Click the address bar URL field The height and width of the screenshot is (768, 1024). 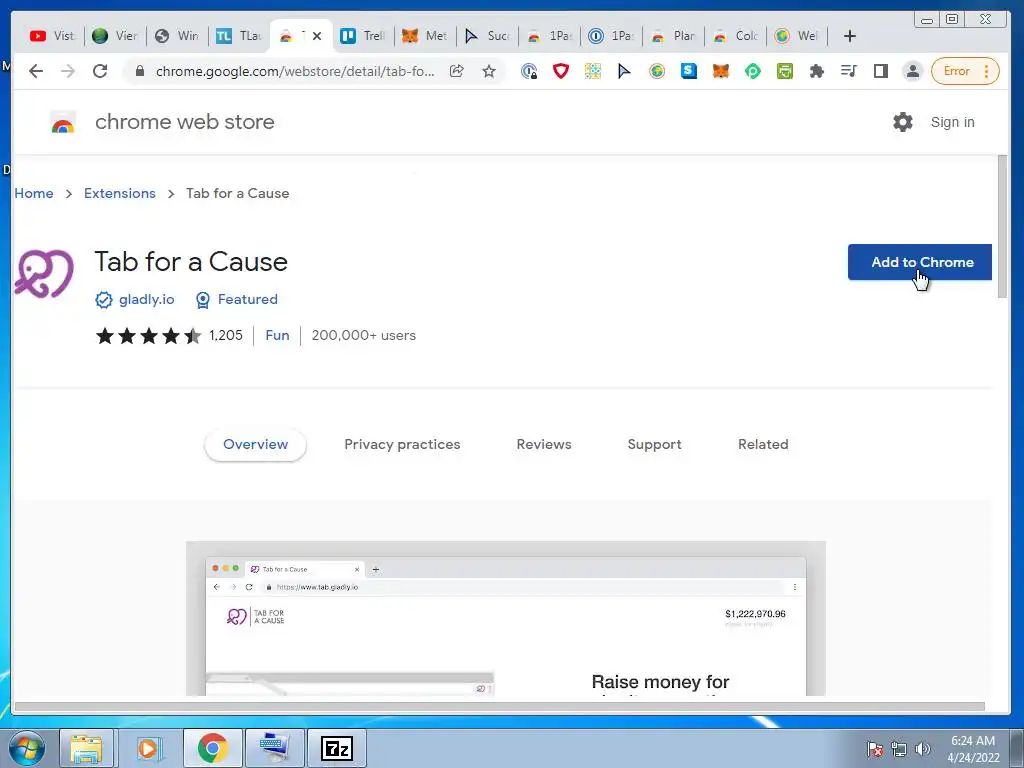click(295, 71)
